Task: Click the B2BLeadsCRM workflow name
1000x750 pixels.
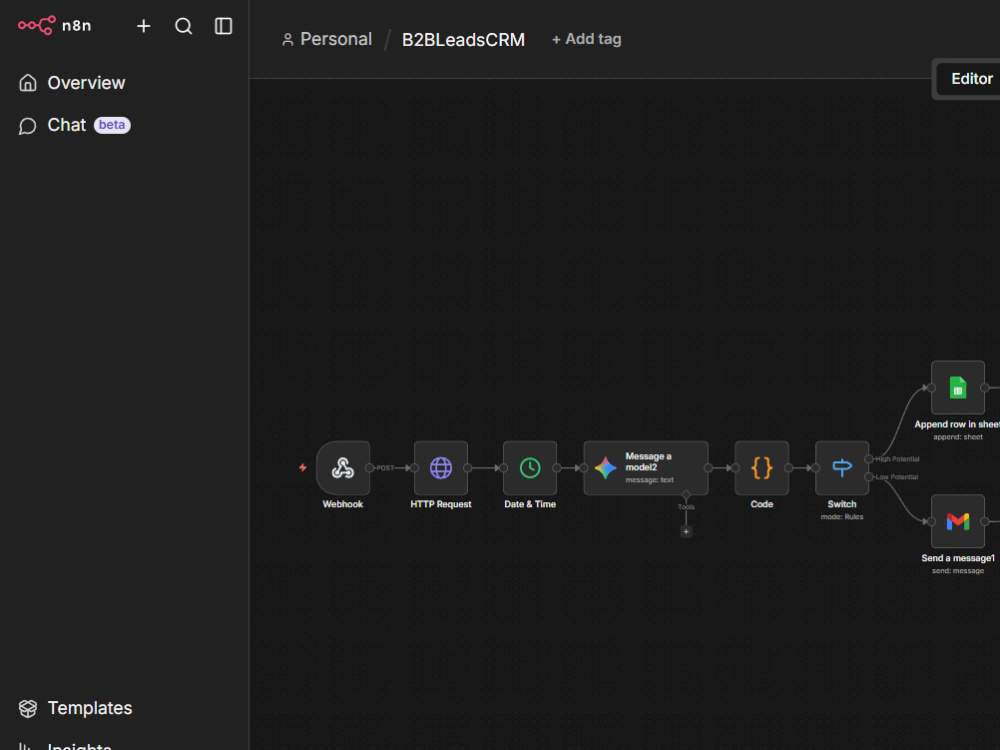Action: 464,40
